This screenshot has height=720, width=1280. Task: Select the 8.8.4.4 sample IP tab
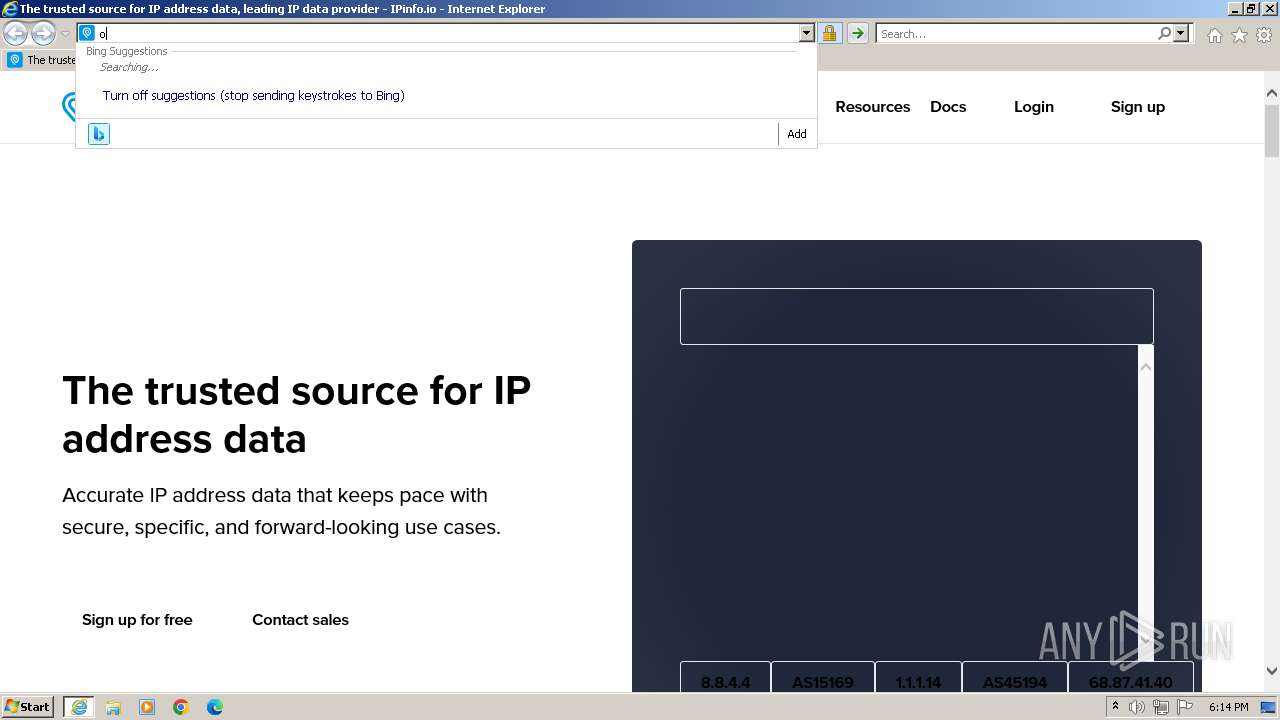click(x=725, y=682)
